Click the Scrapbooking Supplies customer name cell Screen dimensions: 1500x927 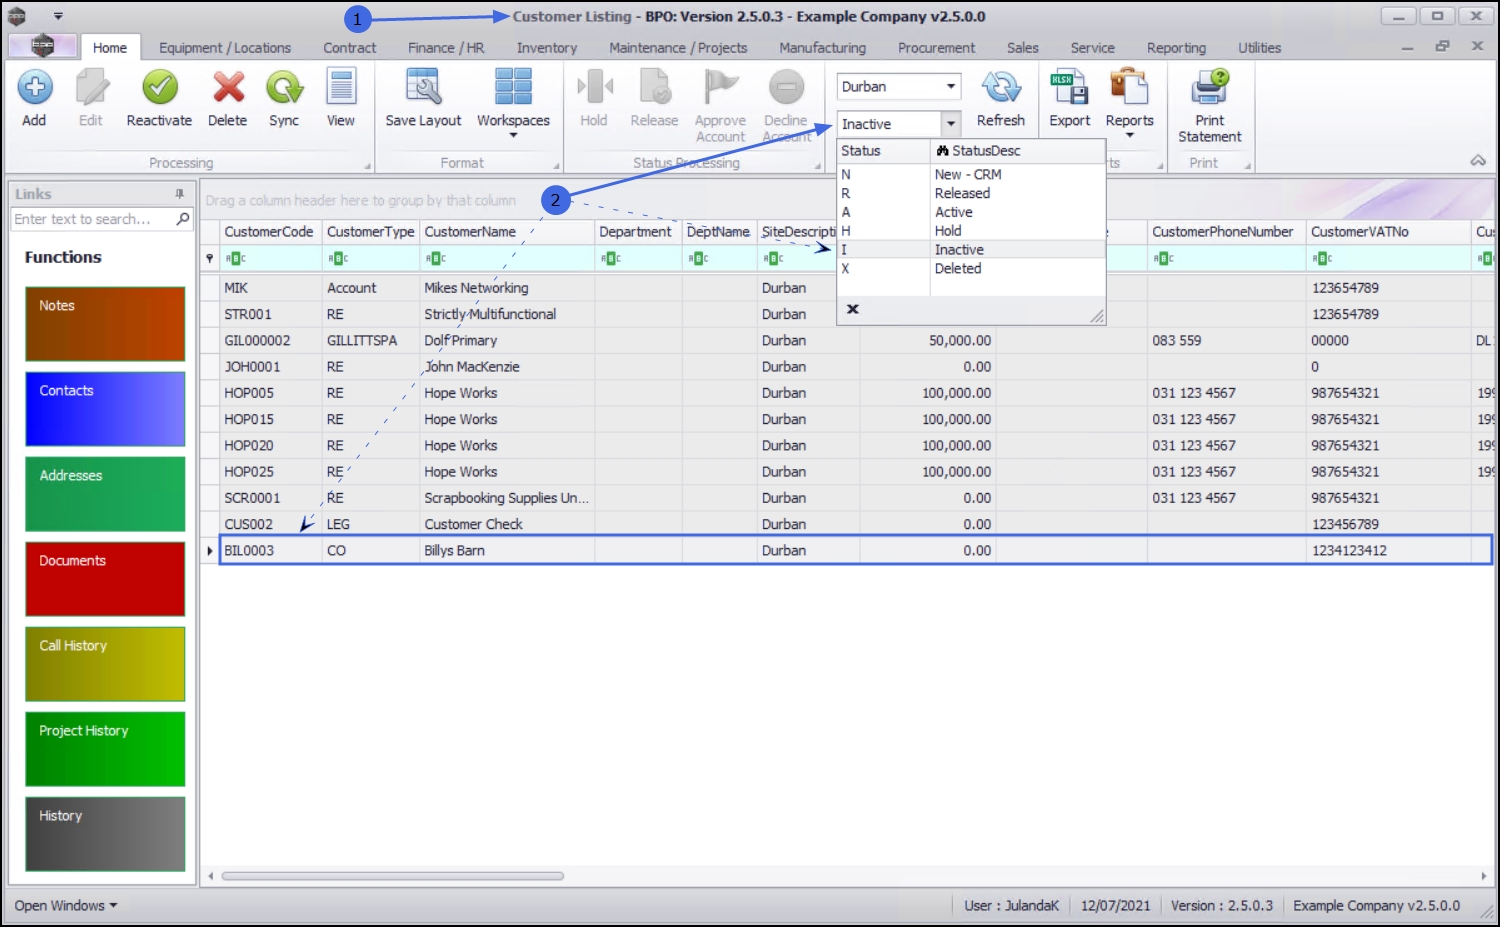(x=506, y=498)
